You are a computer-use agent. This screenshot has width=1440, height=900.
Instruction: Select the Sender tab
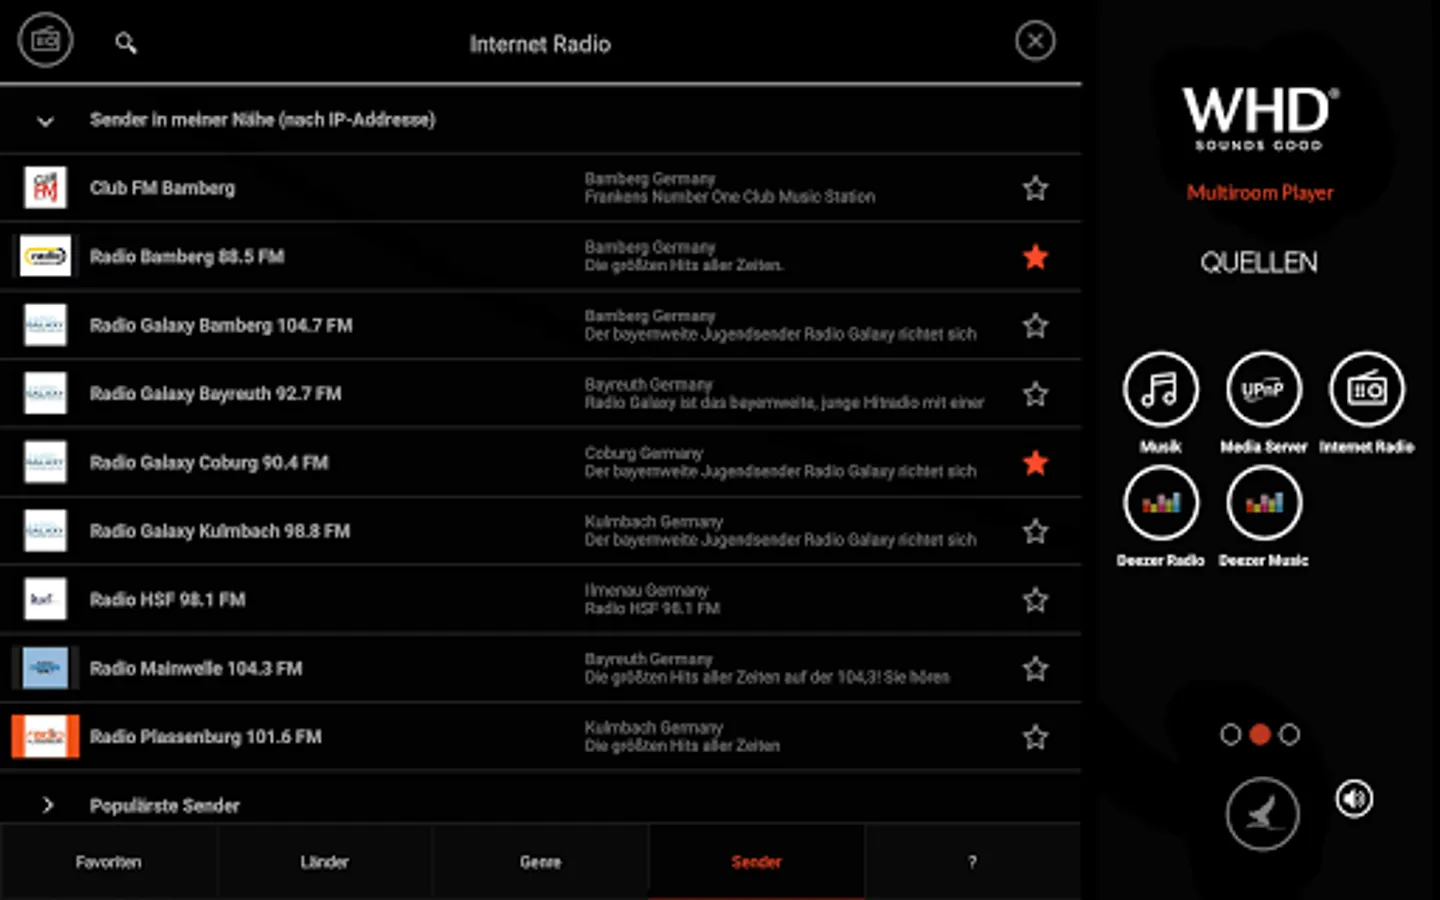[756, 862]
